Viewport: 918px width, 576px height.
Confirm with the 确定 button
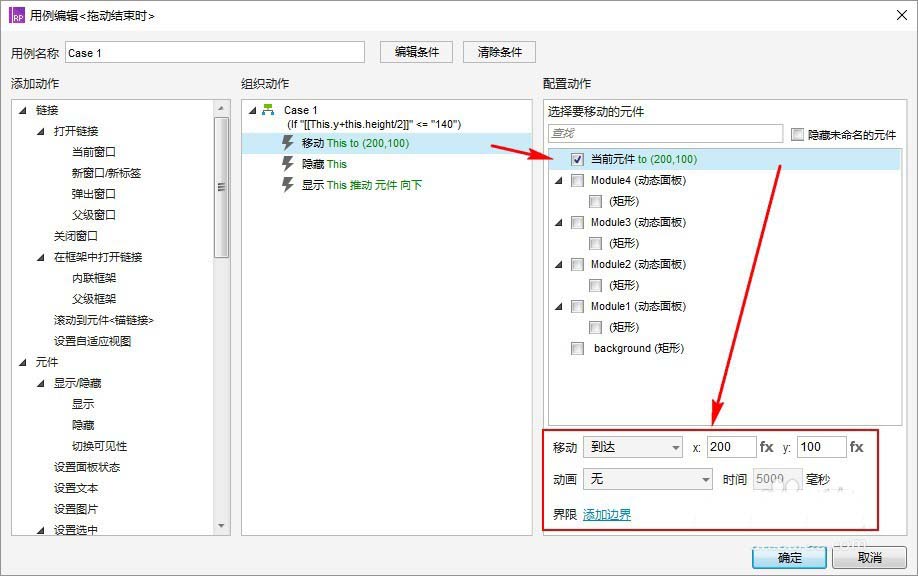click(789, 558)
